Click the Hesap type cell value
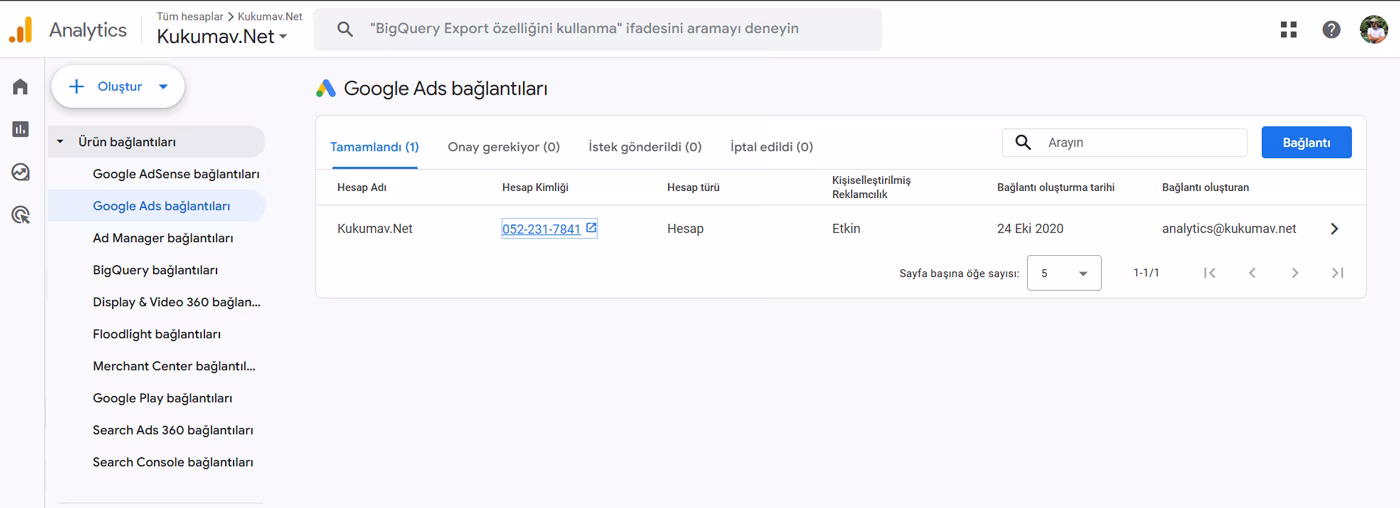 685,229
